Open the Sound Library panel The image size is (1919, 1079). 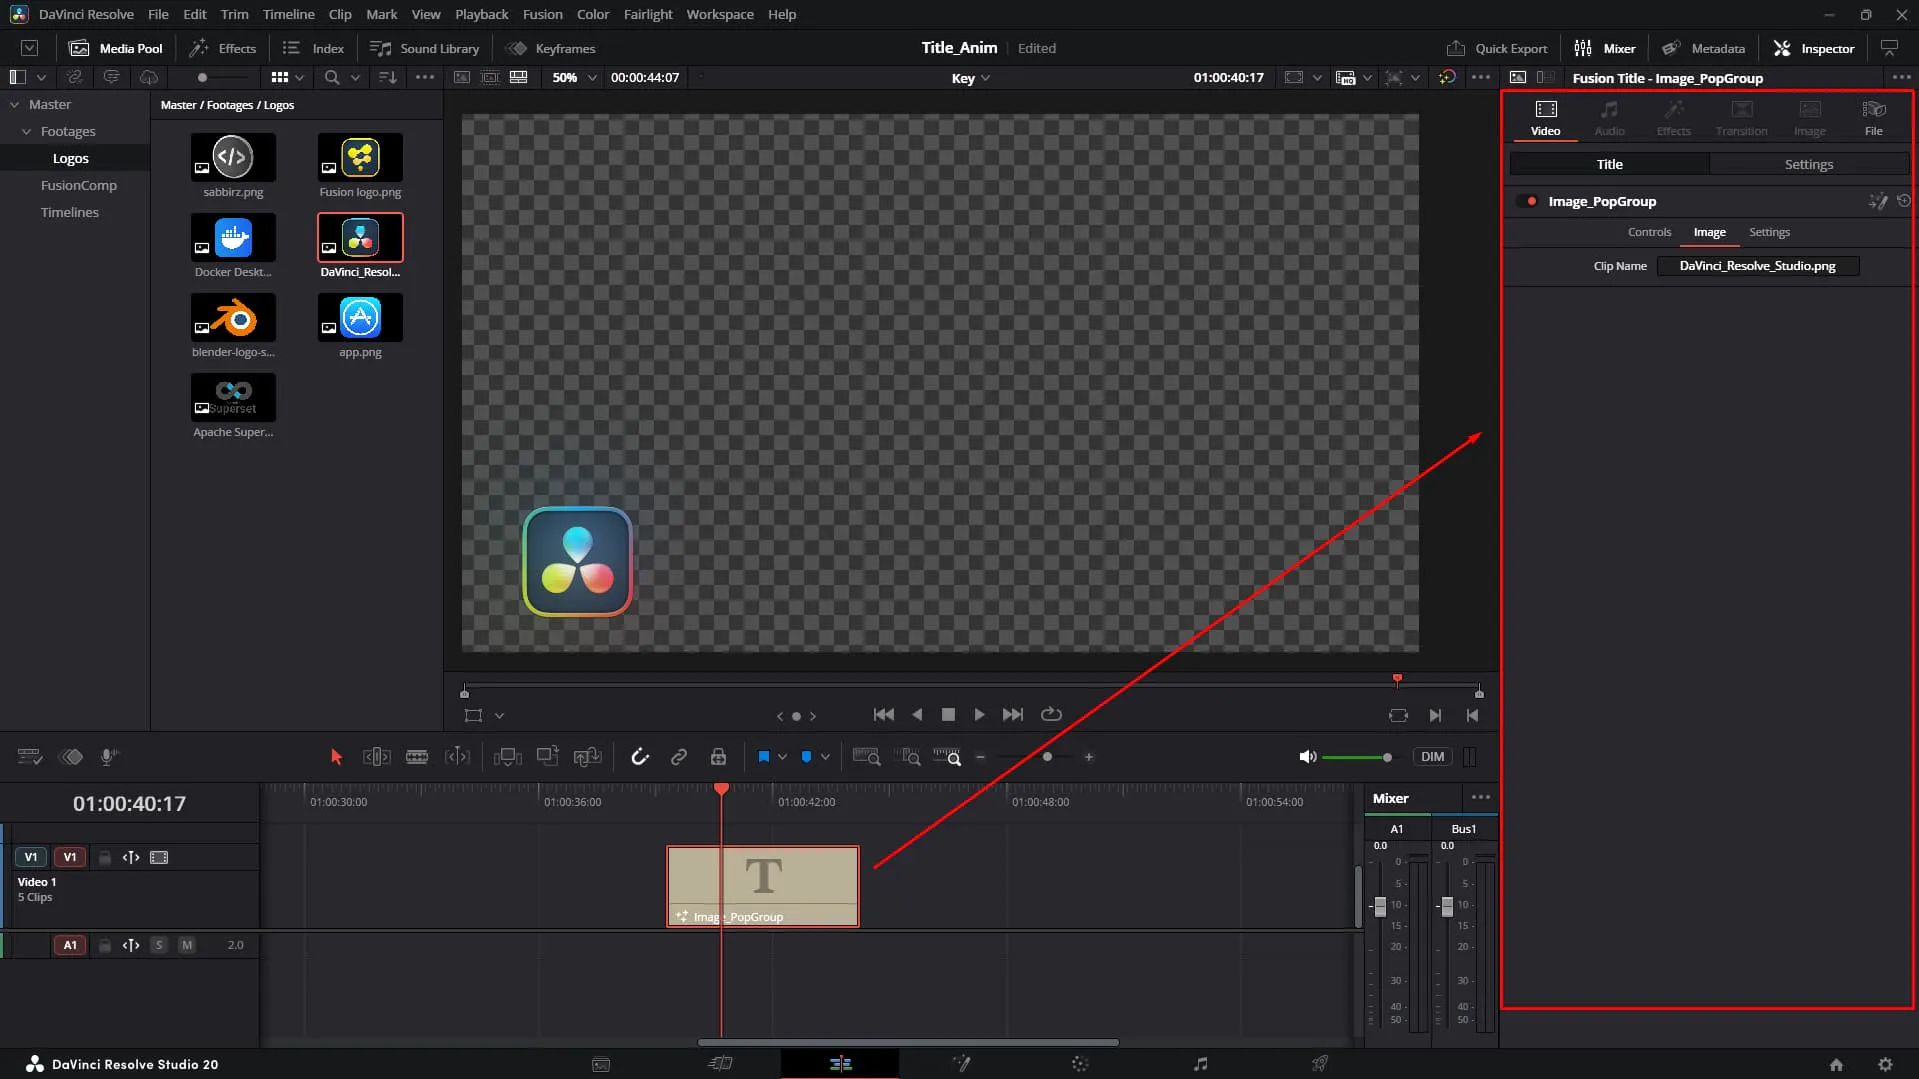(425, 48)
